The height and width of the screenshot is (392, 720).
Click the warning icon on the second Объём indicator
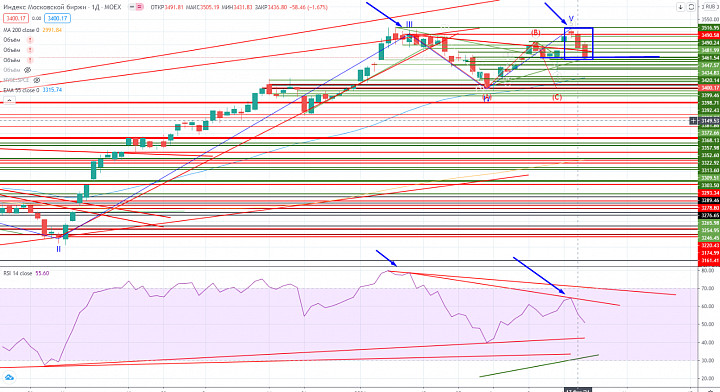tap(30, 50)
